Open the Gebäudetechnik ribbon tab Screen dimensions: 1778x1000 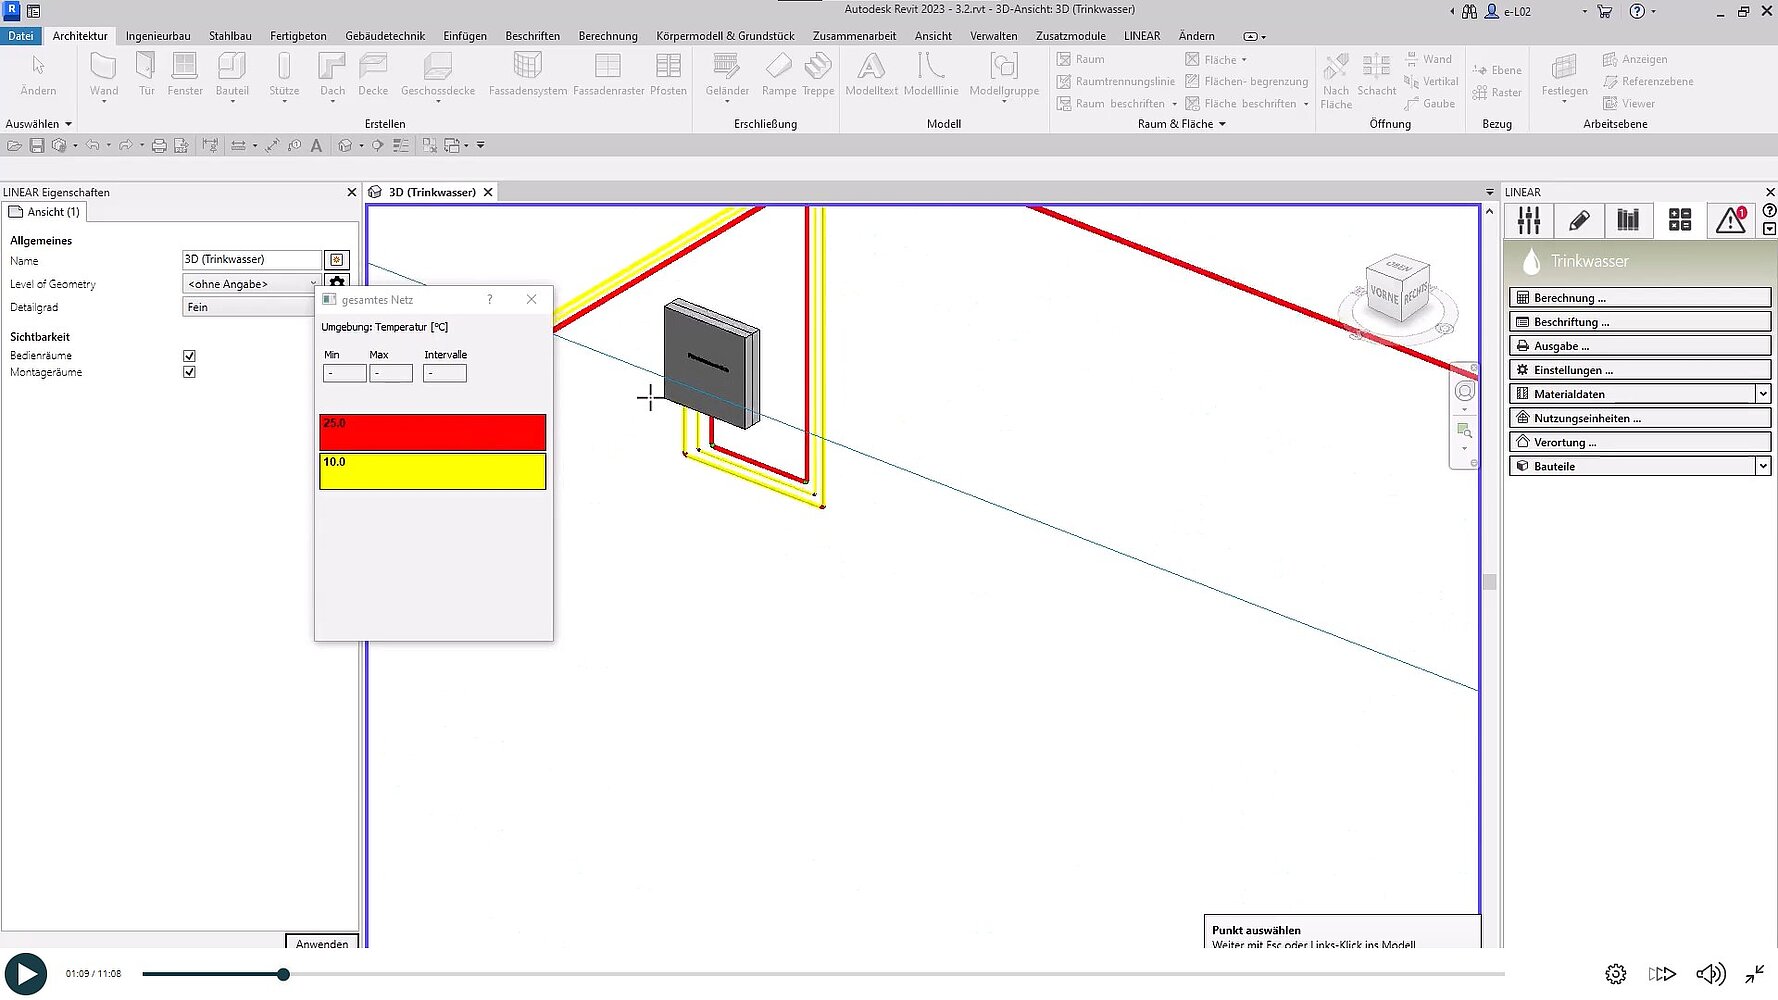tap(385, 36)
